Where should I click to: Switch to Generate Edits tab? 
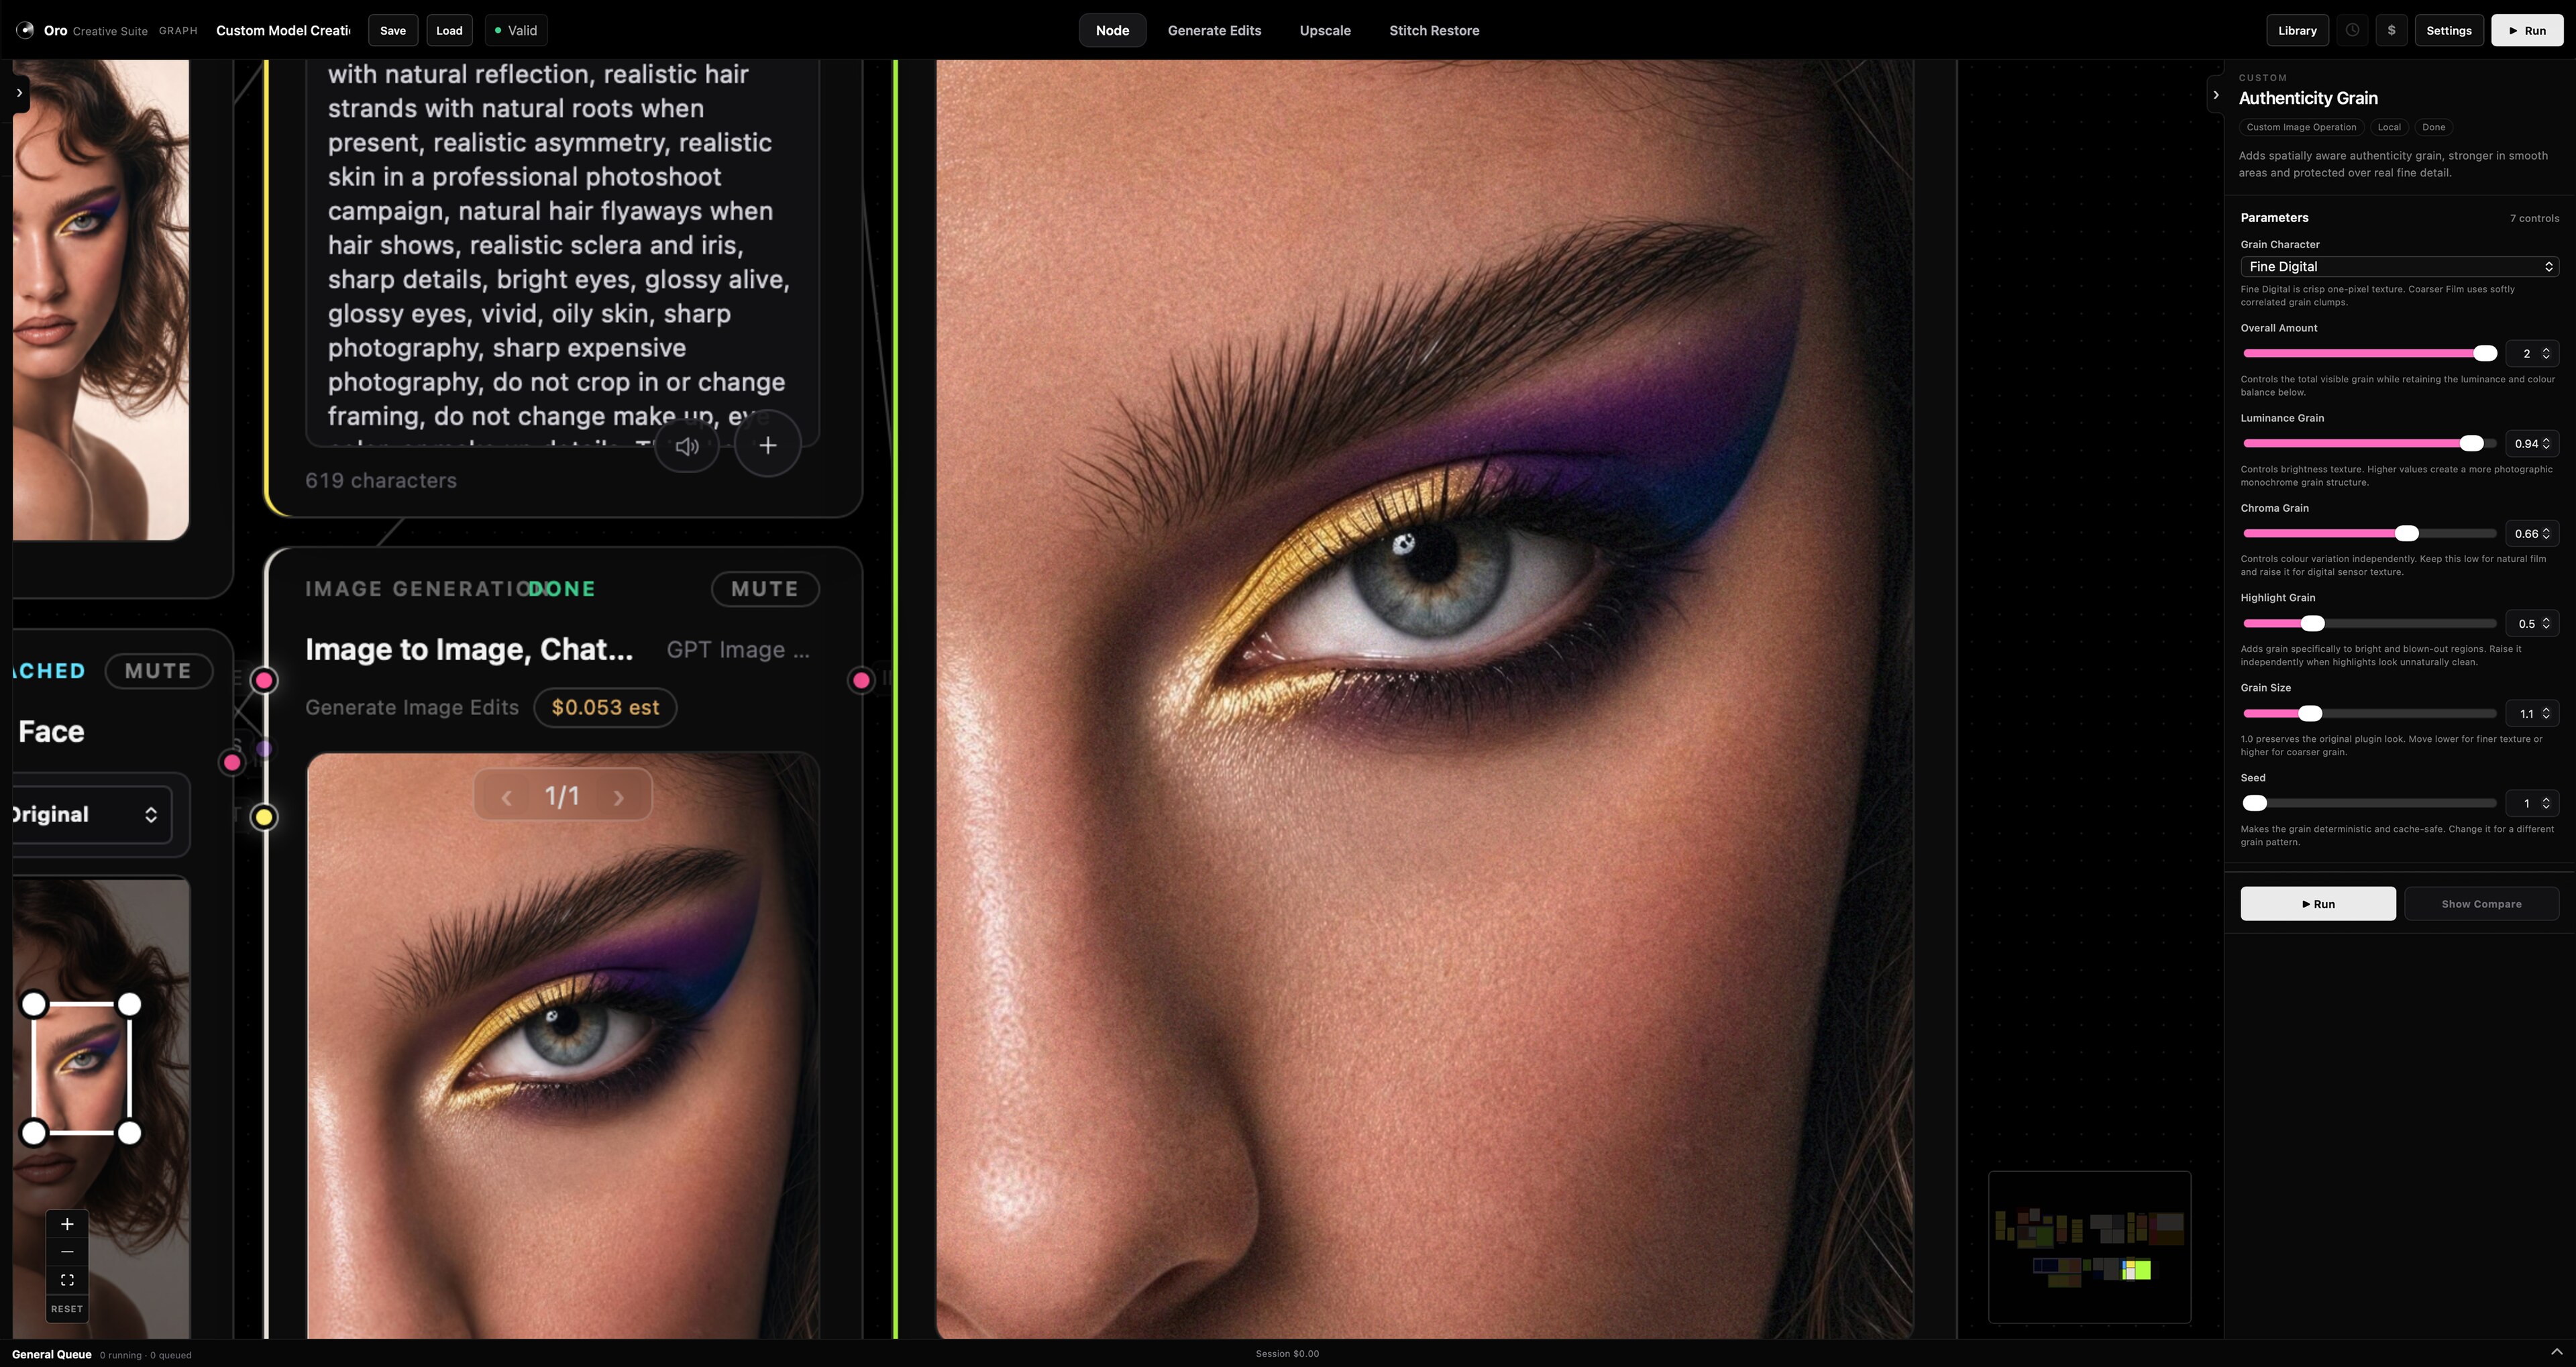click(1214, 30)
